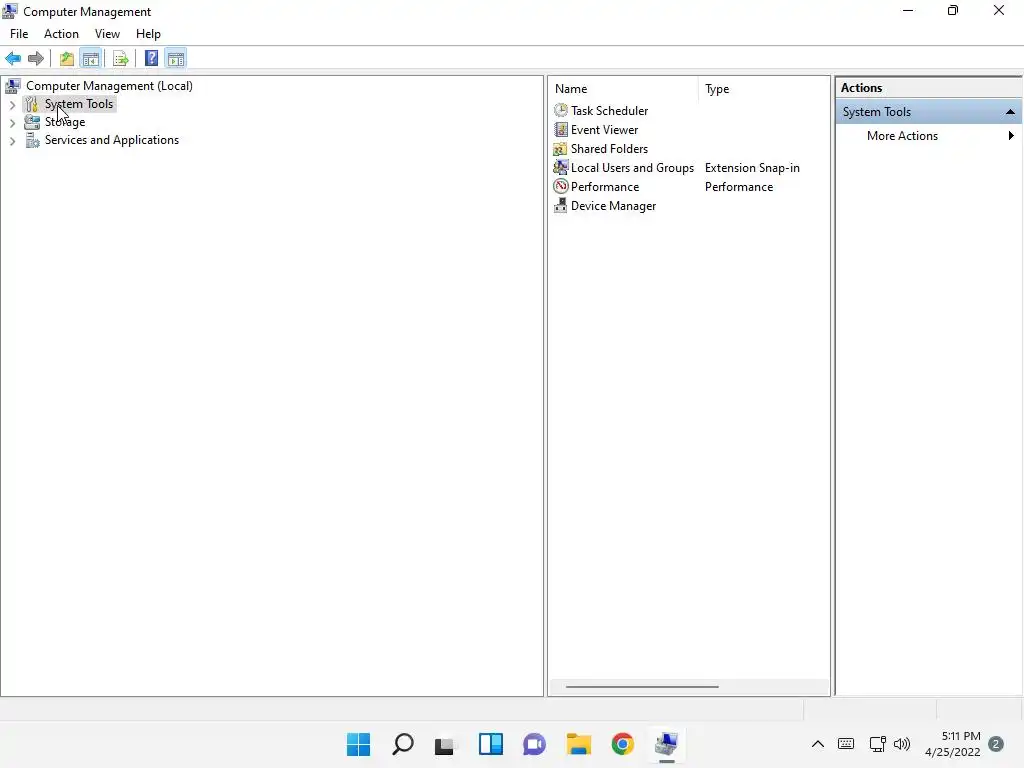Click the Local Users and Groups icon

coord(560,167)
